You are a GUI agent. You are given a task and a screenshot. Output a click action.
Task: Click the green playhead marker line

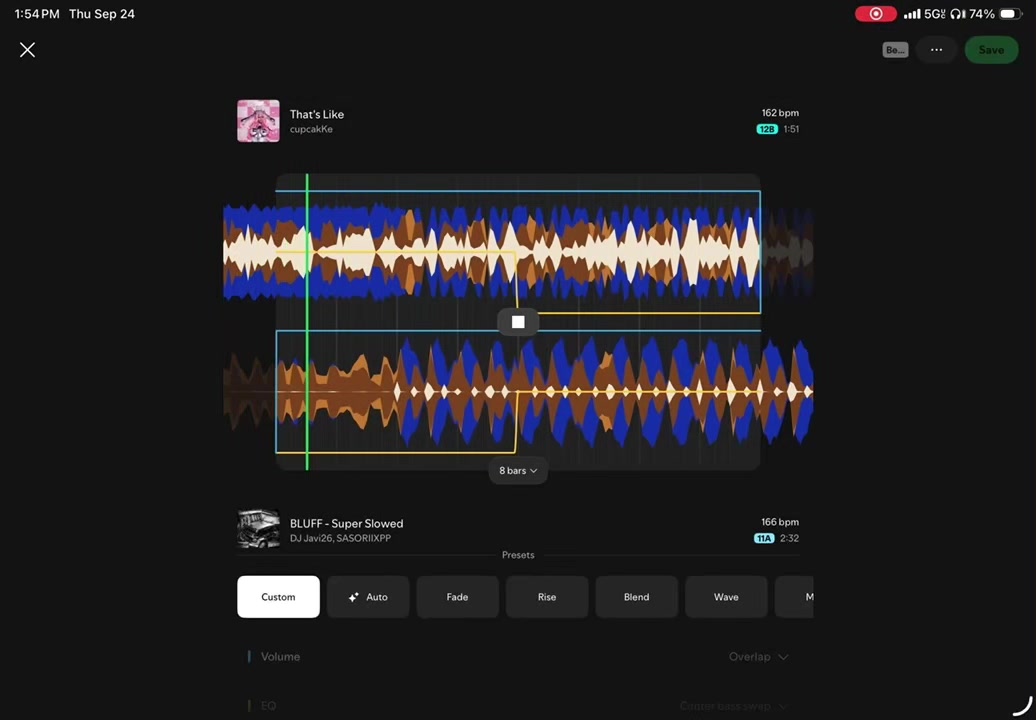(x=307, y=322)
